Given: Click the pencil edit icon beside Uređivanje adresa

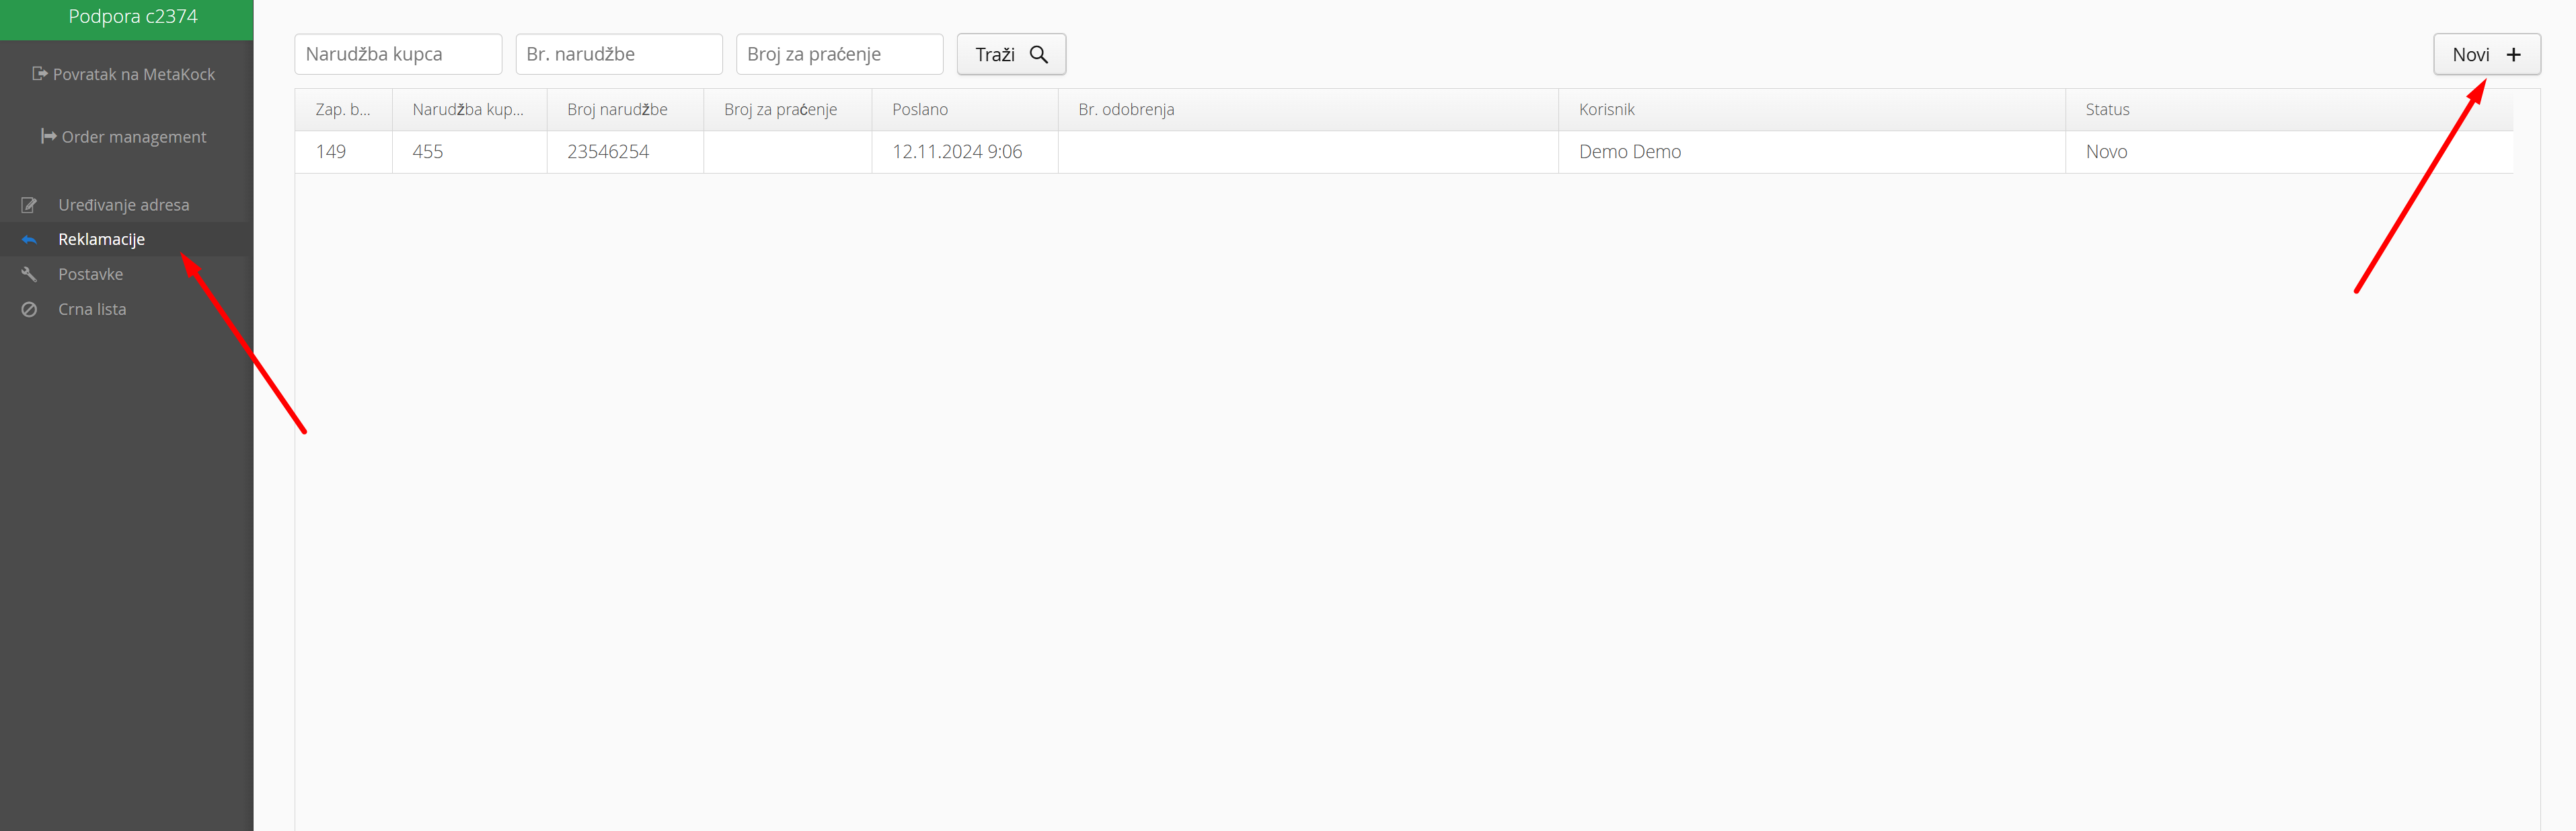Looking at the screenshot, I should 29,205.
